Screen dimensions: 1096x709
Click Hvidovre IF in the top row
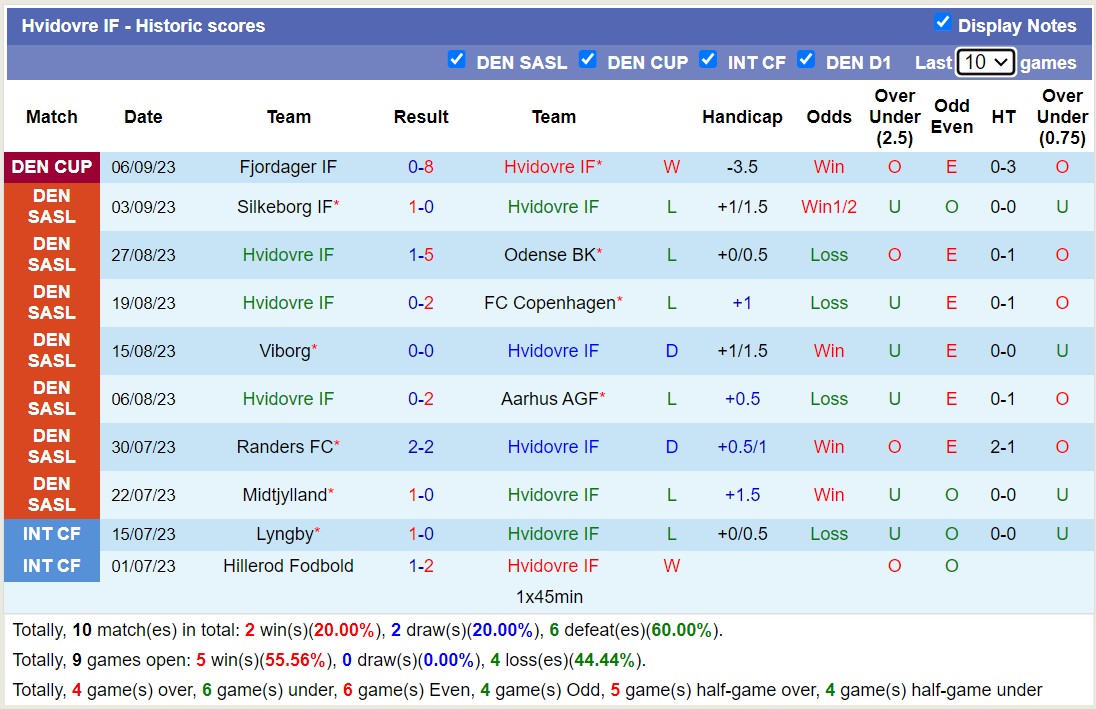tap(553, 167)
